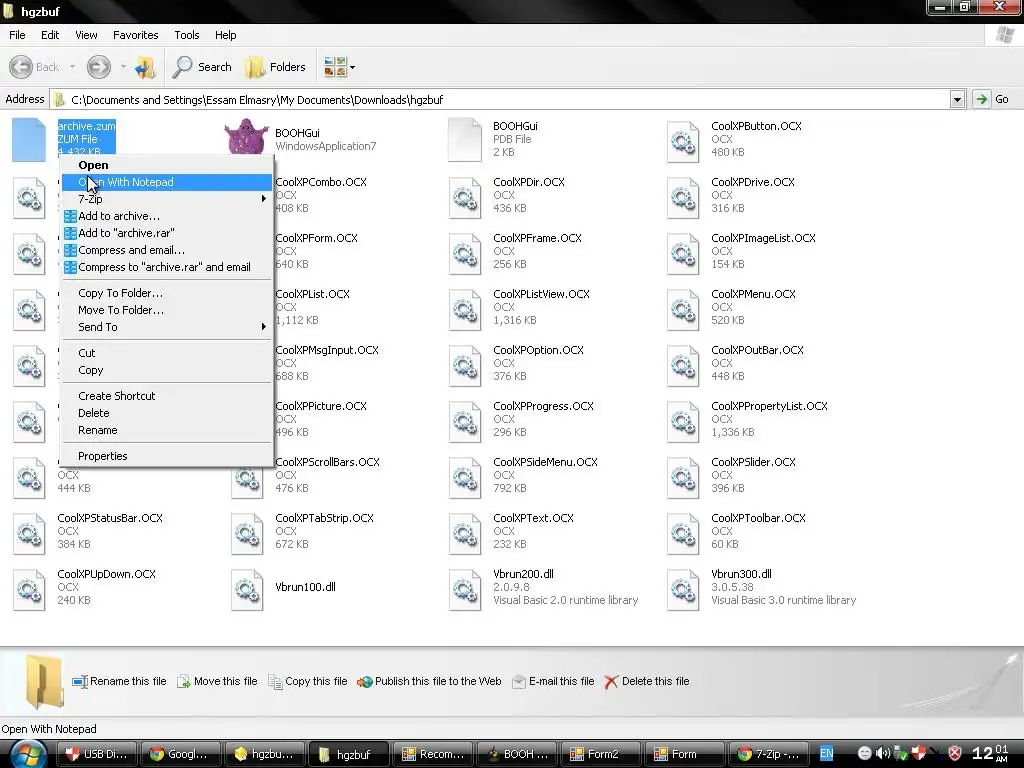Select Open With Notepad context entry
The height and width of the screenshot is (768, 1024).
click(167, 182)
